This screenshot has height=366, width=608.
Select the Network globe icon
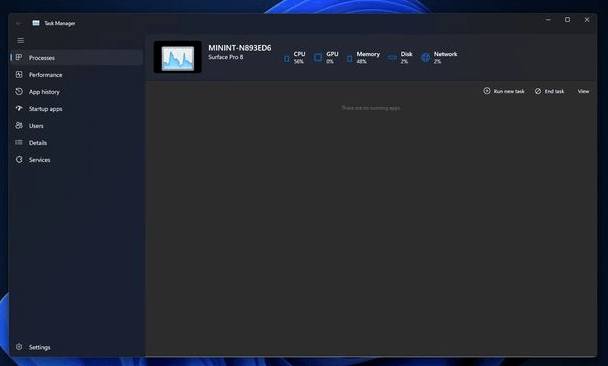click(425, 57)
